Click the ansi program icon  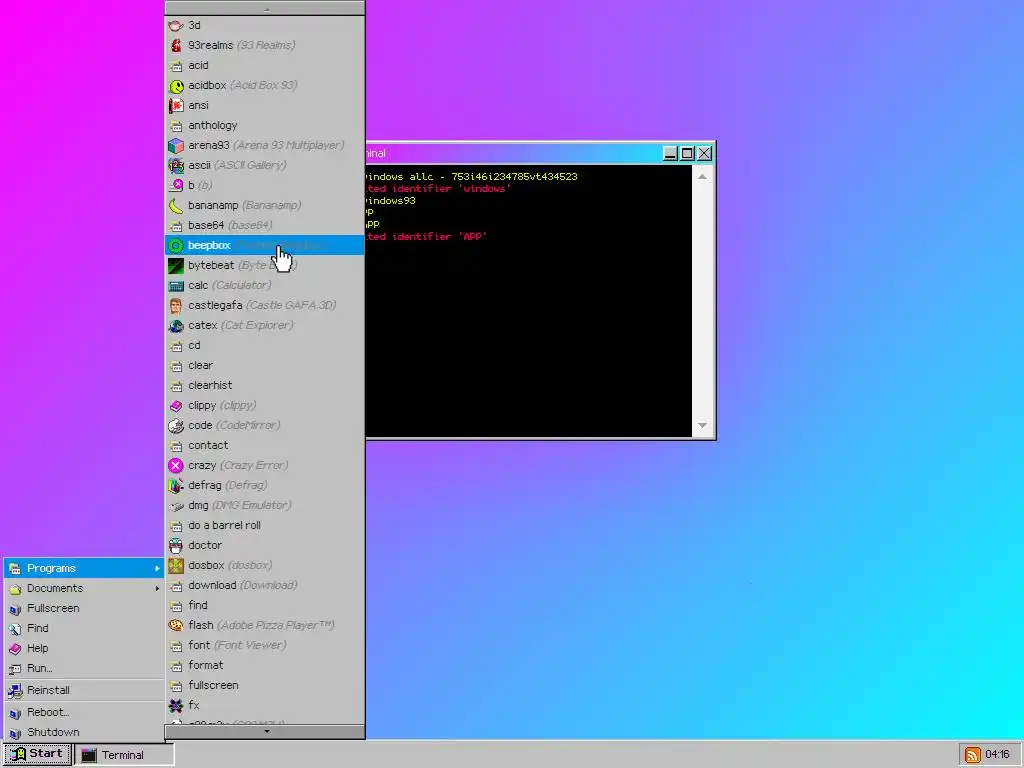[x=176, y=105]
